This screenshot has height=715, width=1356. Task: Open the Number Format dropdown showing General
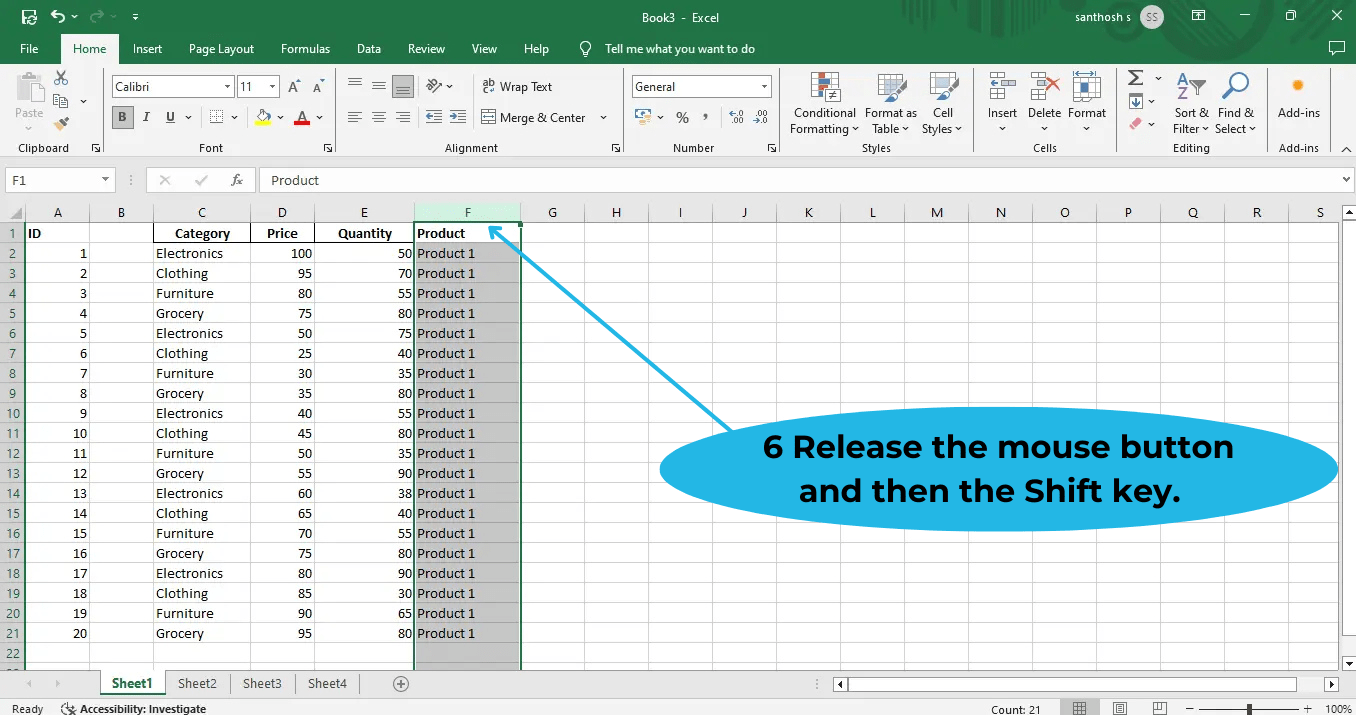[700, 86]
